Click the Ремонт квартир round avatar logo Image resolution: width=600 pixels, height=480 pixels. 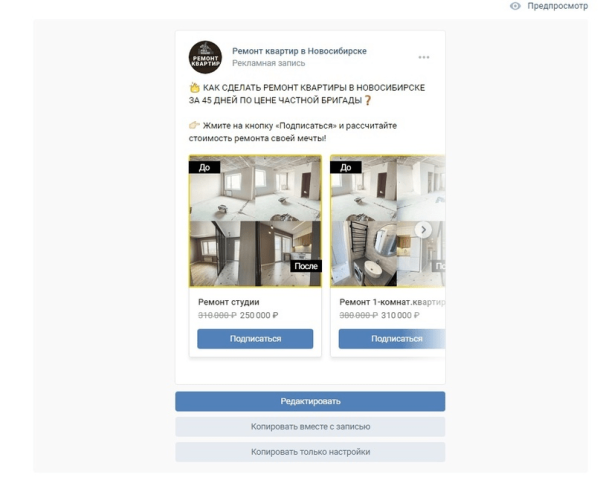coord(205,57)
